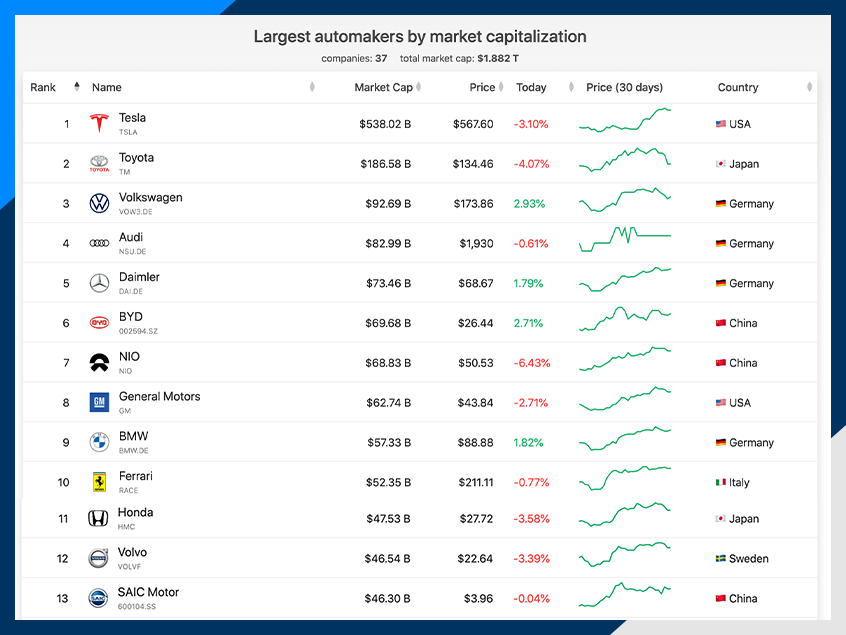The width and height of the screenshot is (846, 635).
Task: Open the Toyota company link
Action: pyautogui.click(x=136, y=158)
